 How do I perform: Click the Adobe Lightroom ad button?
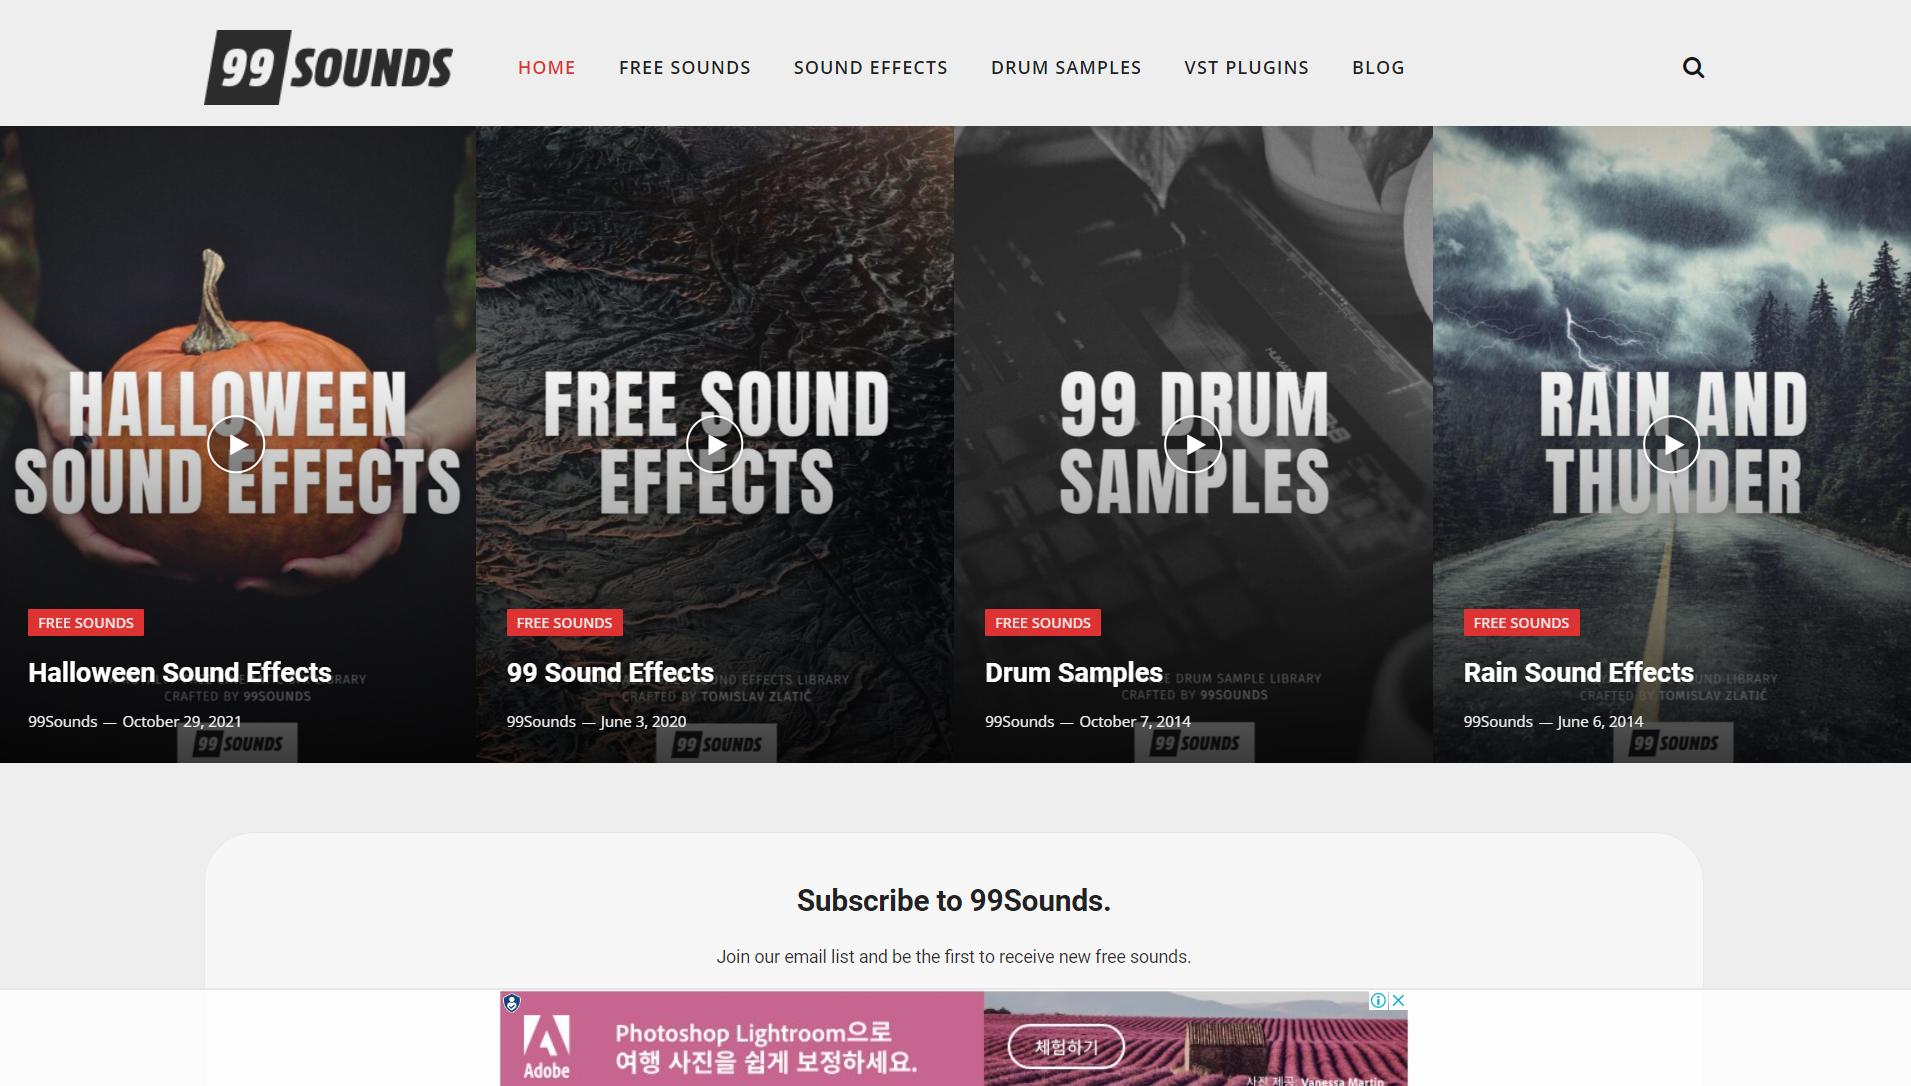pos(1066,1047)
